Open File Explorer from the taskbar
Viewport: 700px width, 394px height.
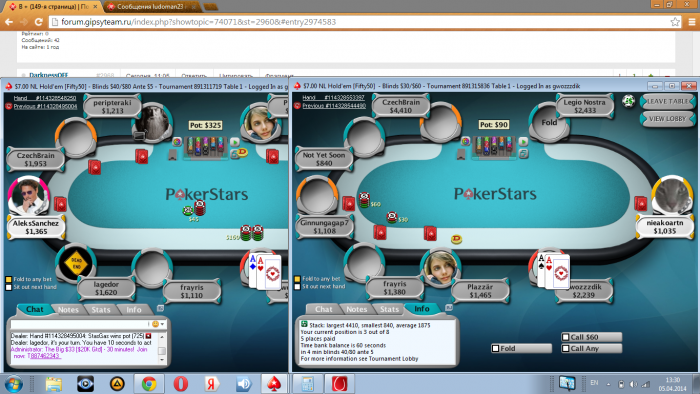pyautogui.click(x=54, y=384)
